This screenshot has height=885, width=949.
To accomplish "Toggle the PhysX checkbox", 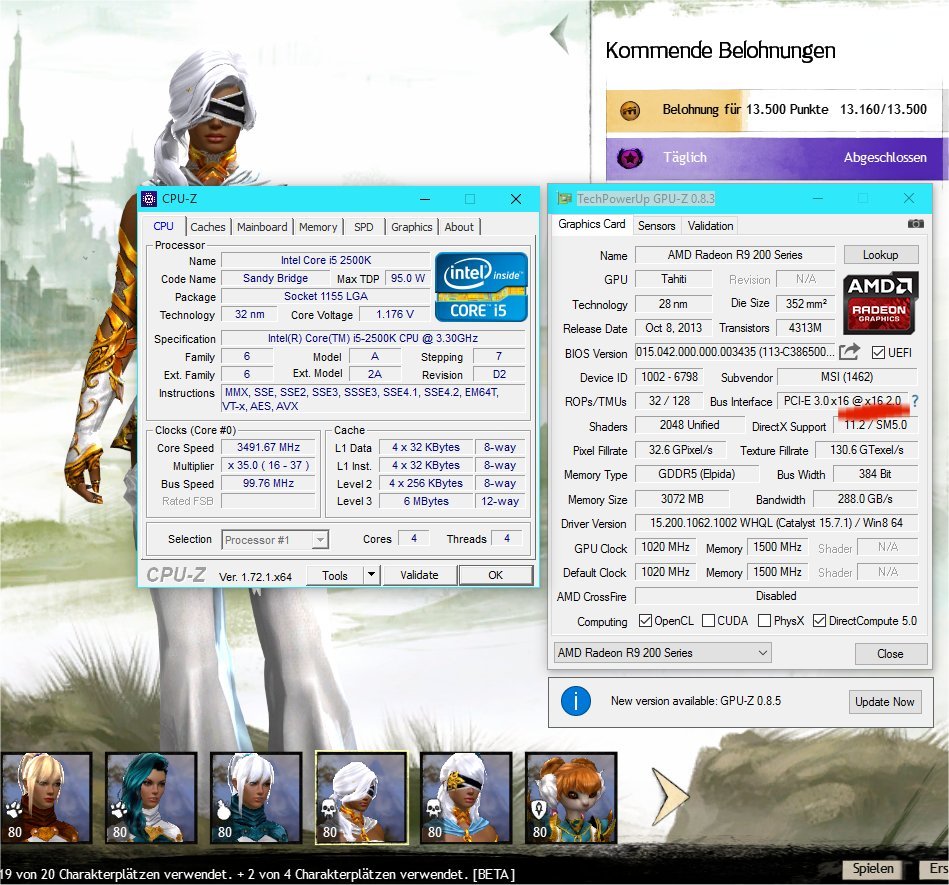I will [764, 621].
